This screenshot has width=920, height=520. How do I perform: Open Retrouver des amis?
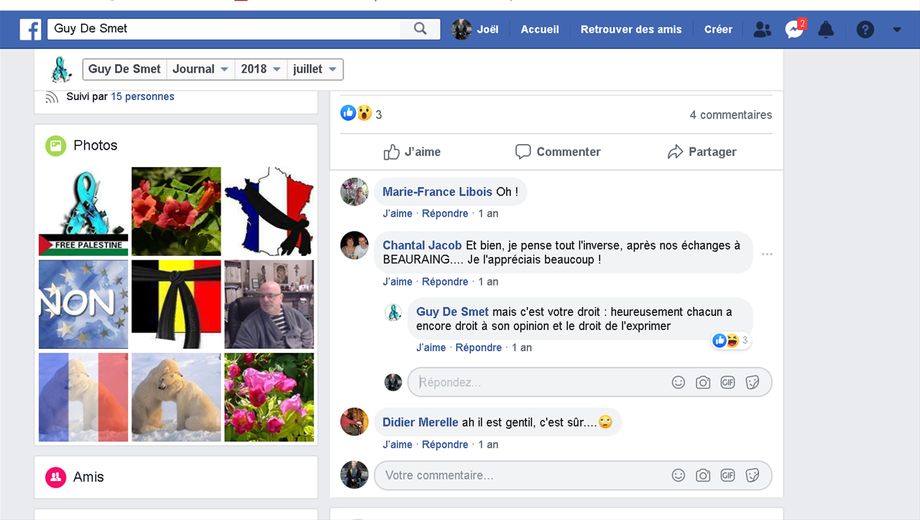(x=631, y=29)
